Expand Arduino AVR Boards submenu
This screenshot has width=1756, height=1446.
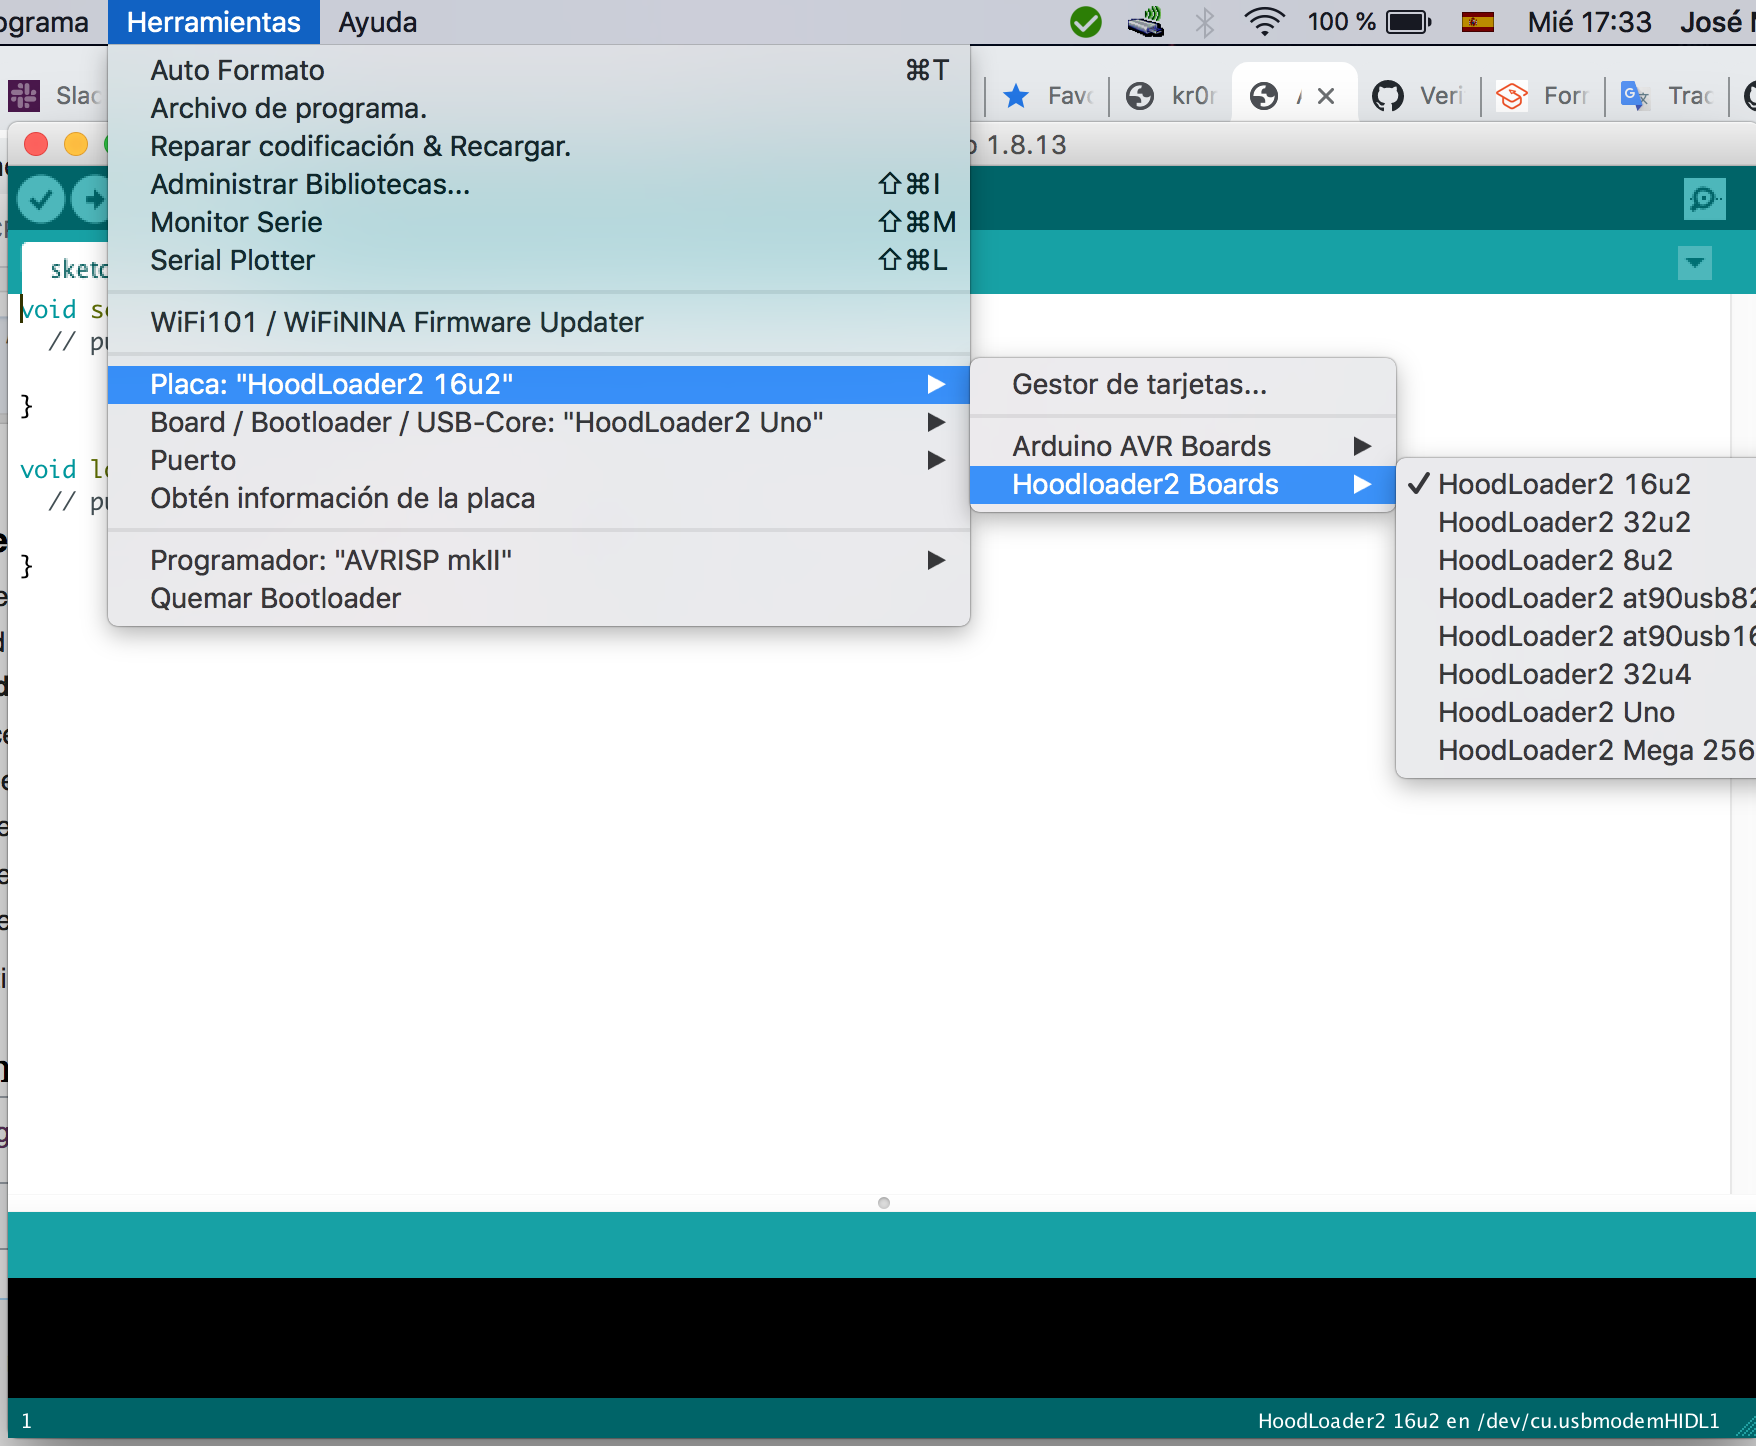point(1183,446)
